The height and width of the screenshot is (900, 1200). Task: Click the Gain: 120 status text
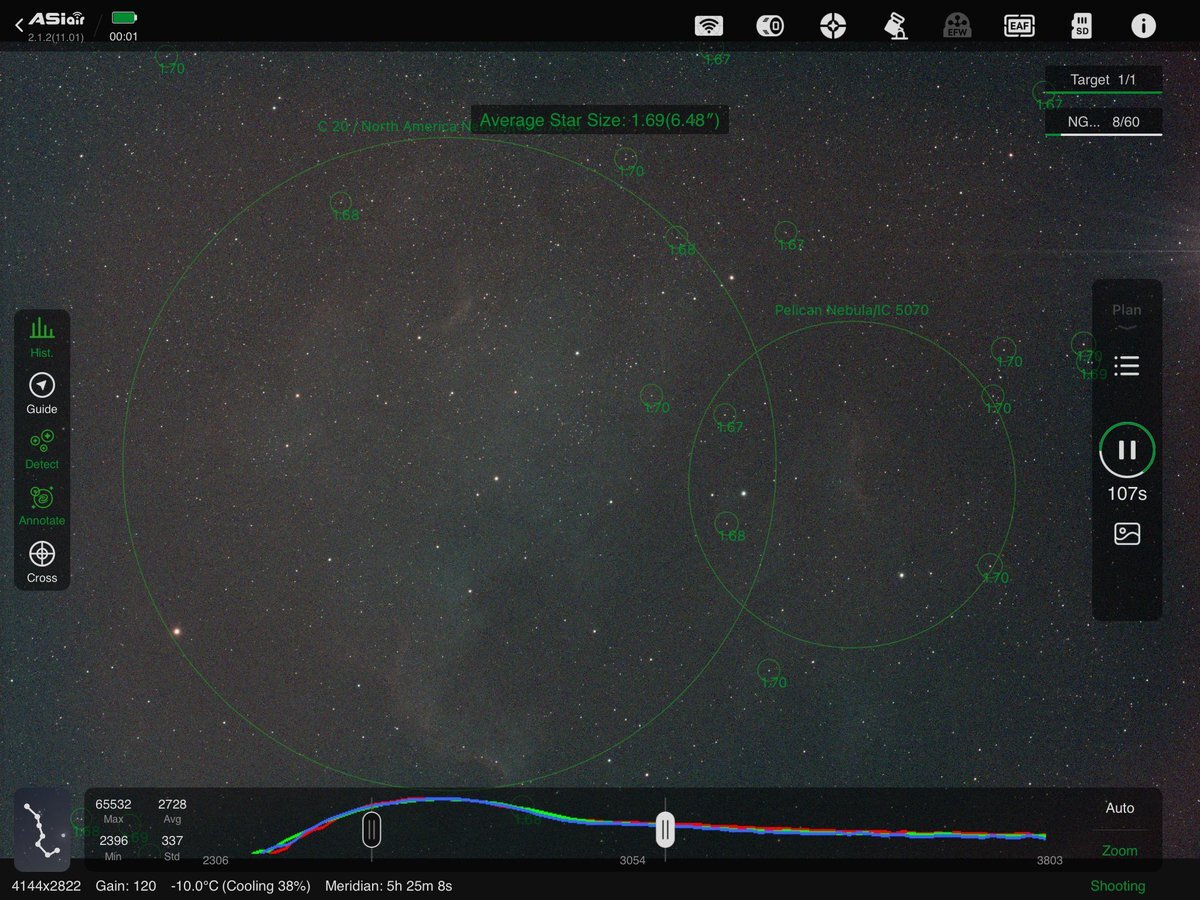[x=126, y=886]
